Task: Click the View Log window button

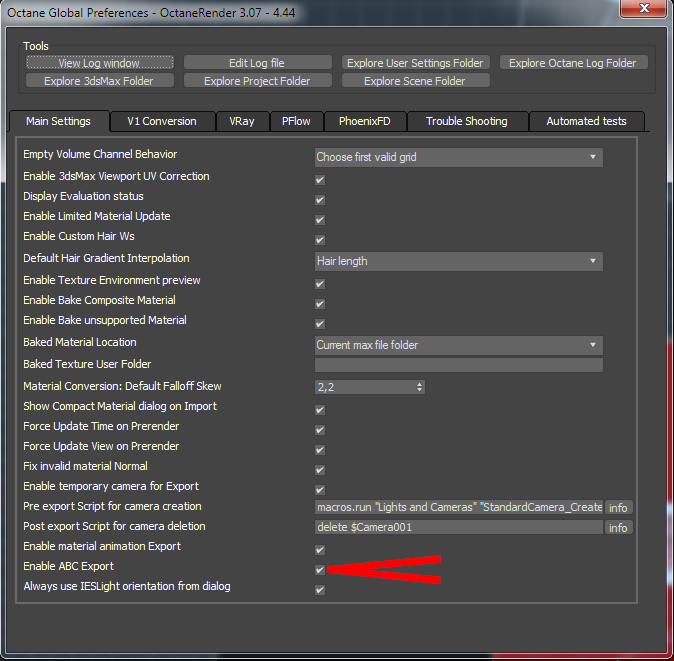Action: click(x=100, y=63)
